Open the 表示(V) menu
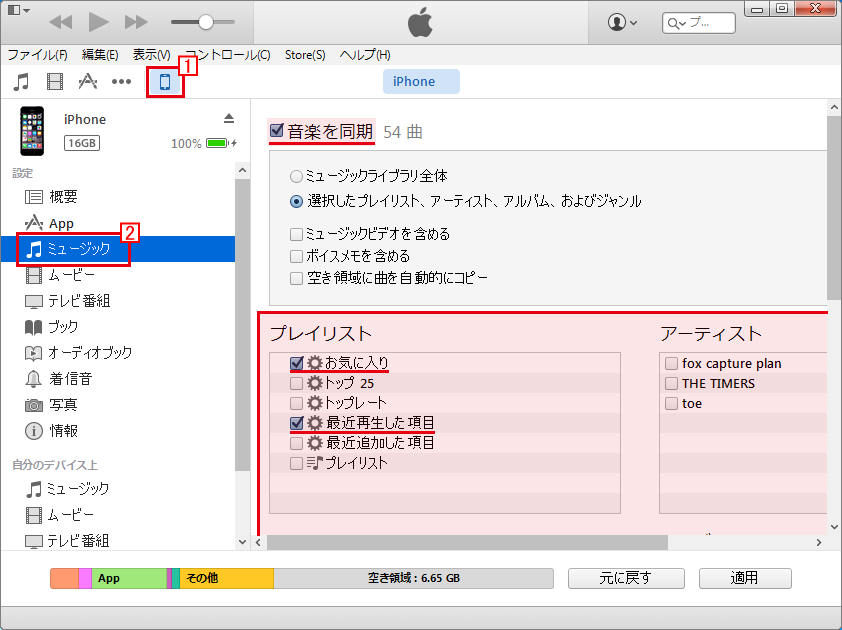 coord(151,55)
